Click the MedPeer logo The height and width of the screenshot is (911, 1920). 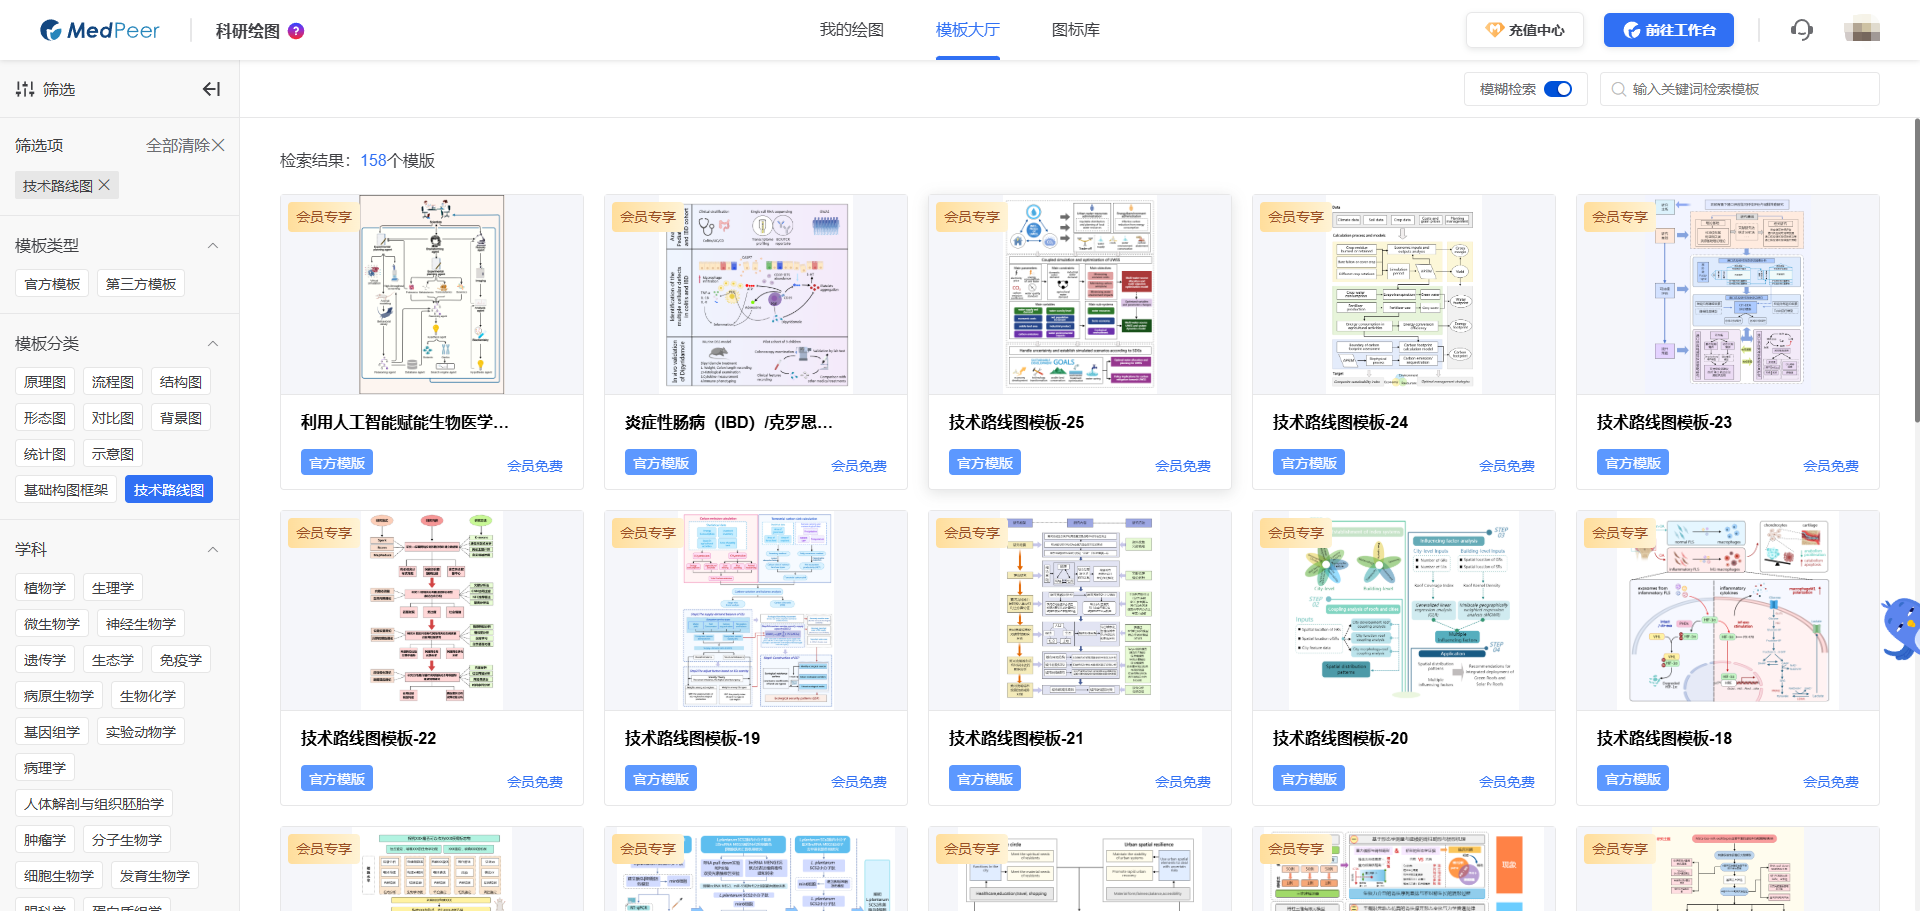point(99,30)
